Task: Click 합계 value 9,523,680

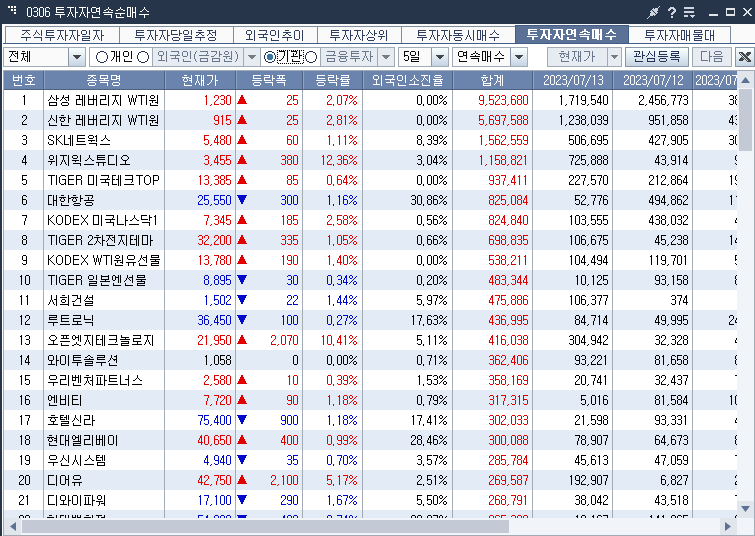Action: pos(503,100)
